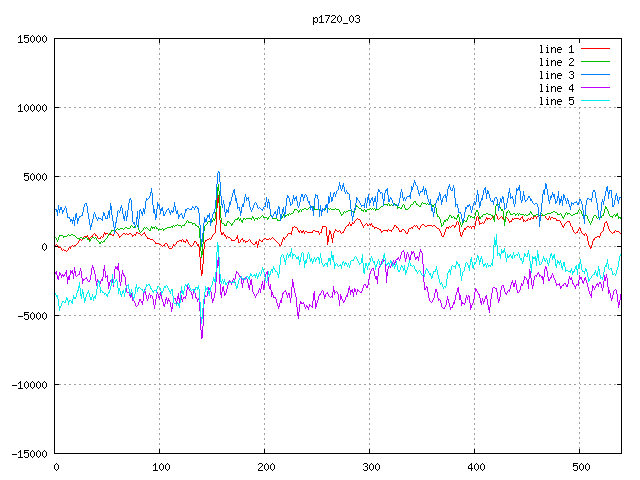Select the "line 3" legend label
The width and height of the screenshot is (640, 480).
(556, 75)
